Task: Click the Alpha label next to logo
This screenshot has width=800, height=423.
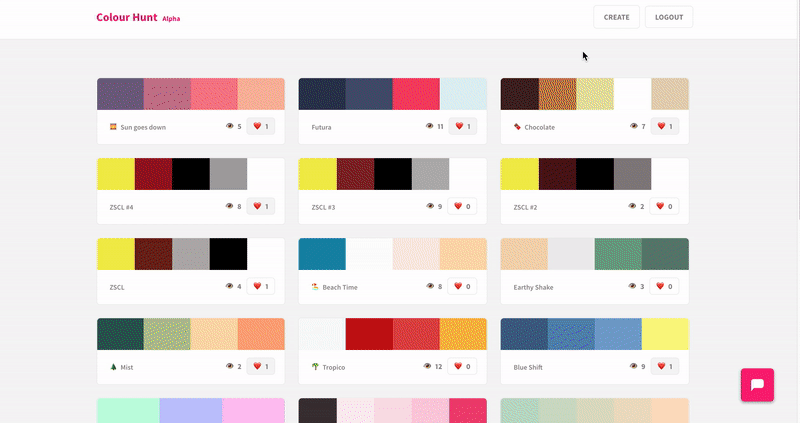Action: point(171,19)
